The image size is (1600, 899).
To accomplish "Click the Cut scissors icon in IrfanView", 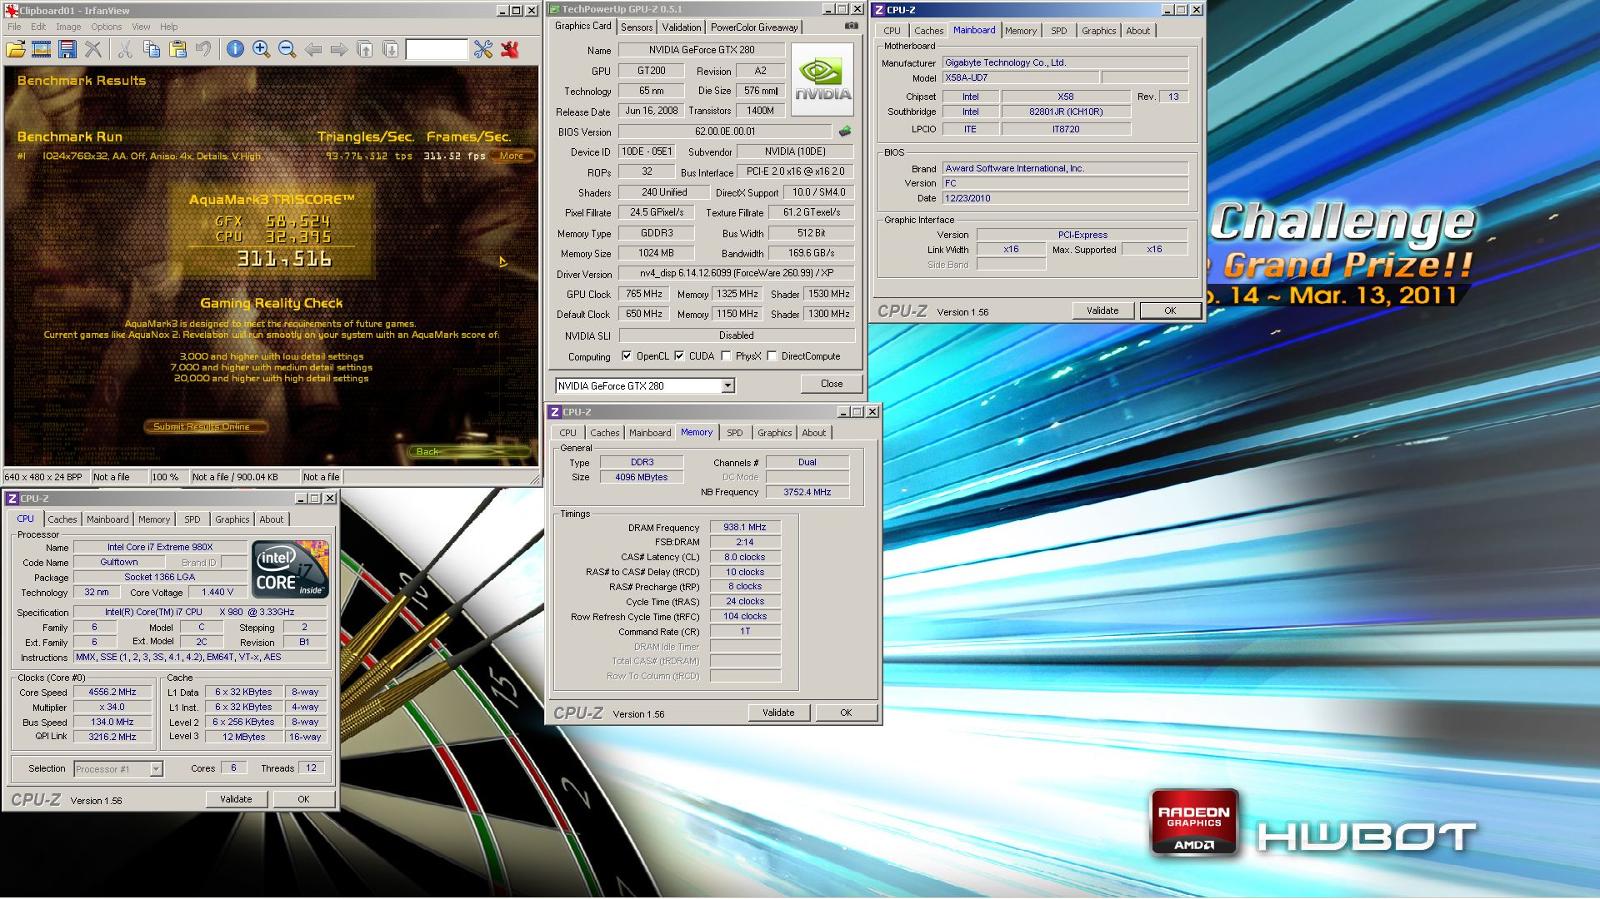I will click(x=125, y=49).
